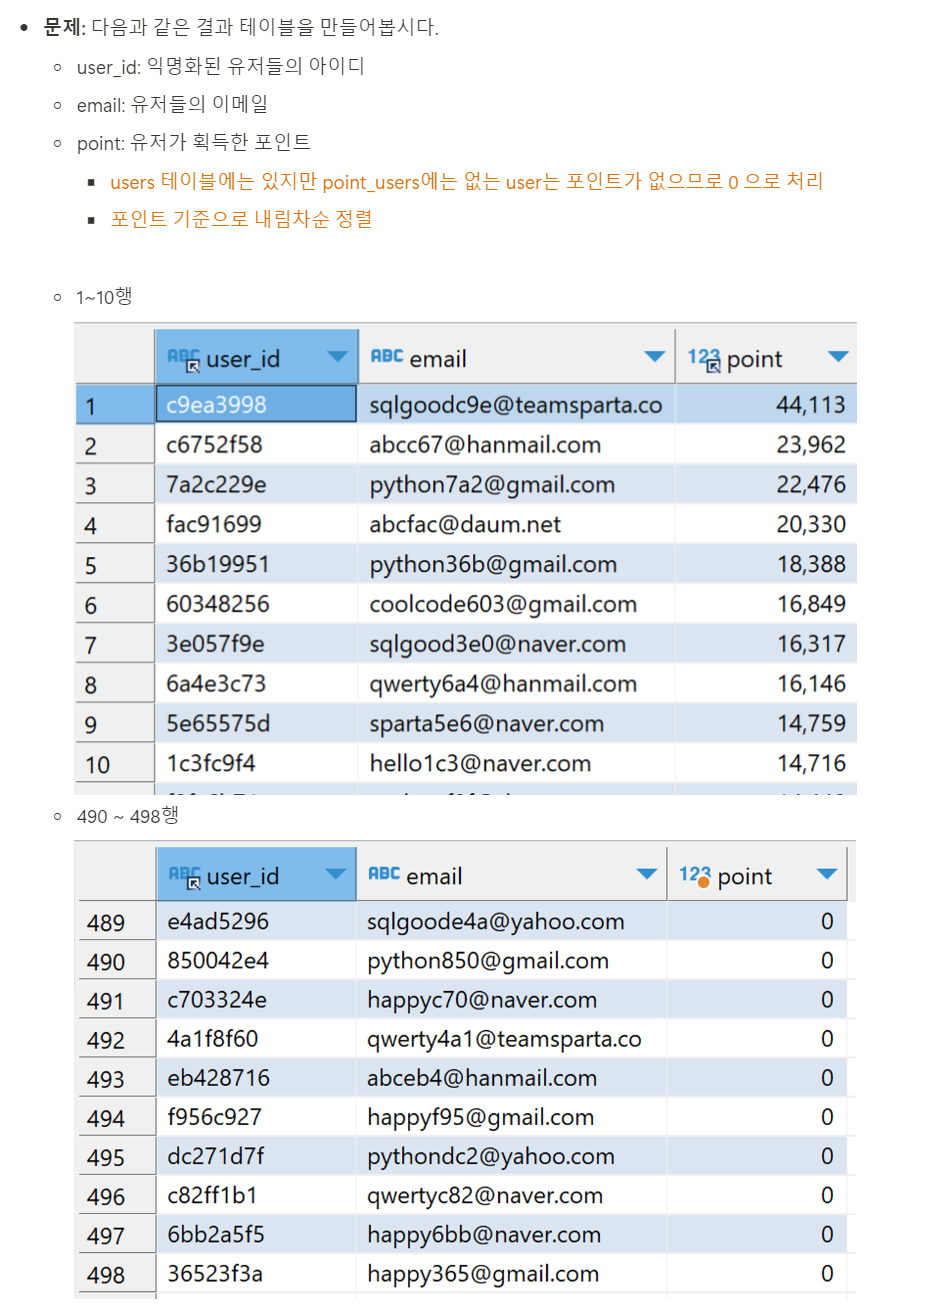
Task: Select cell python7a2@gmail.com
Action: [517, 484]
